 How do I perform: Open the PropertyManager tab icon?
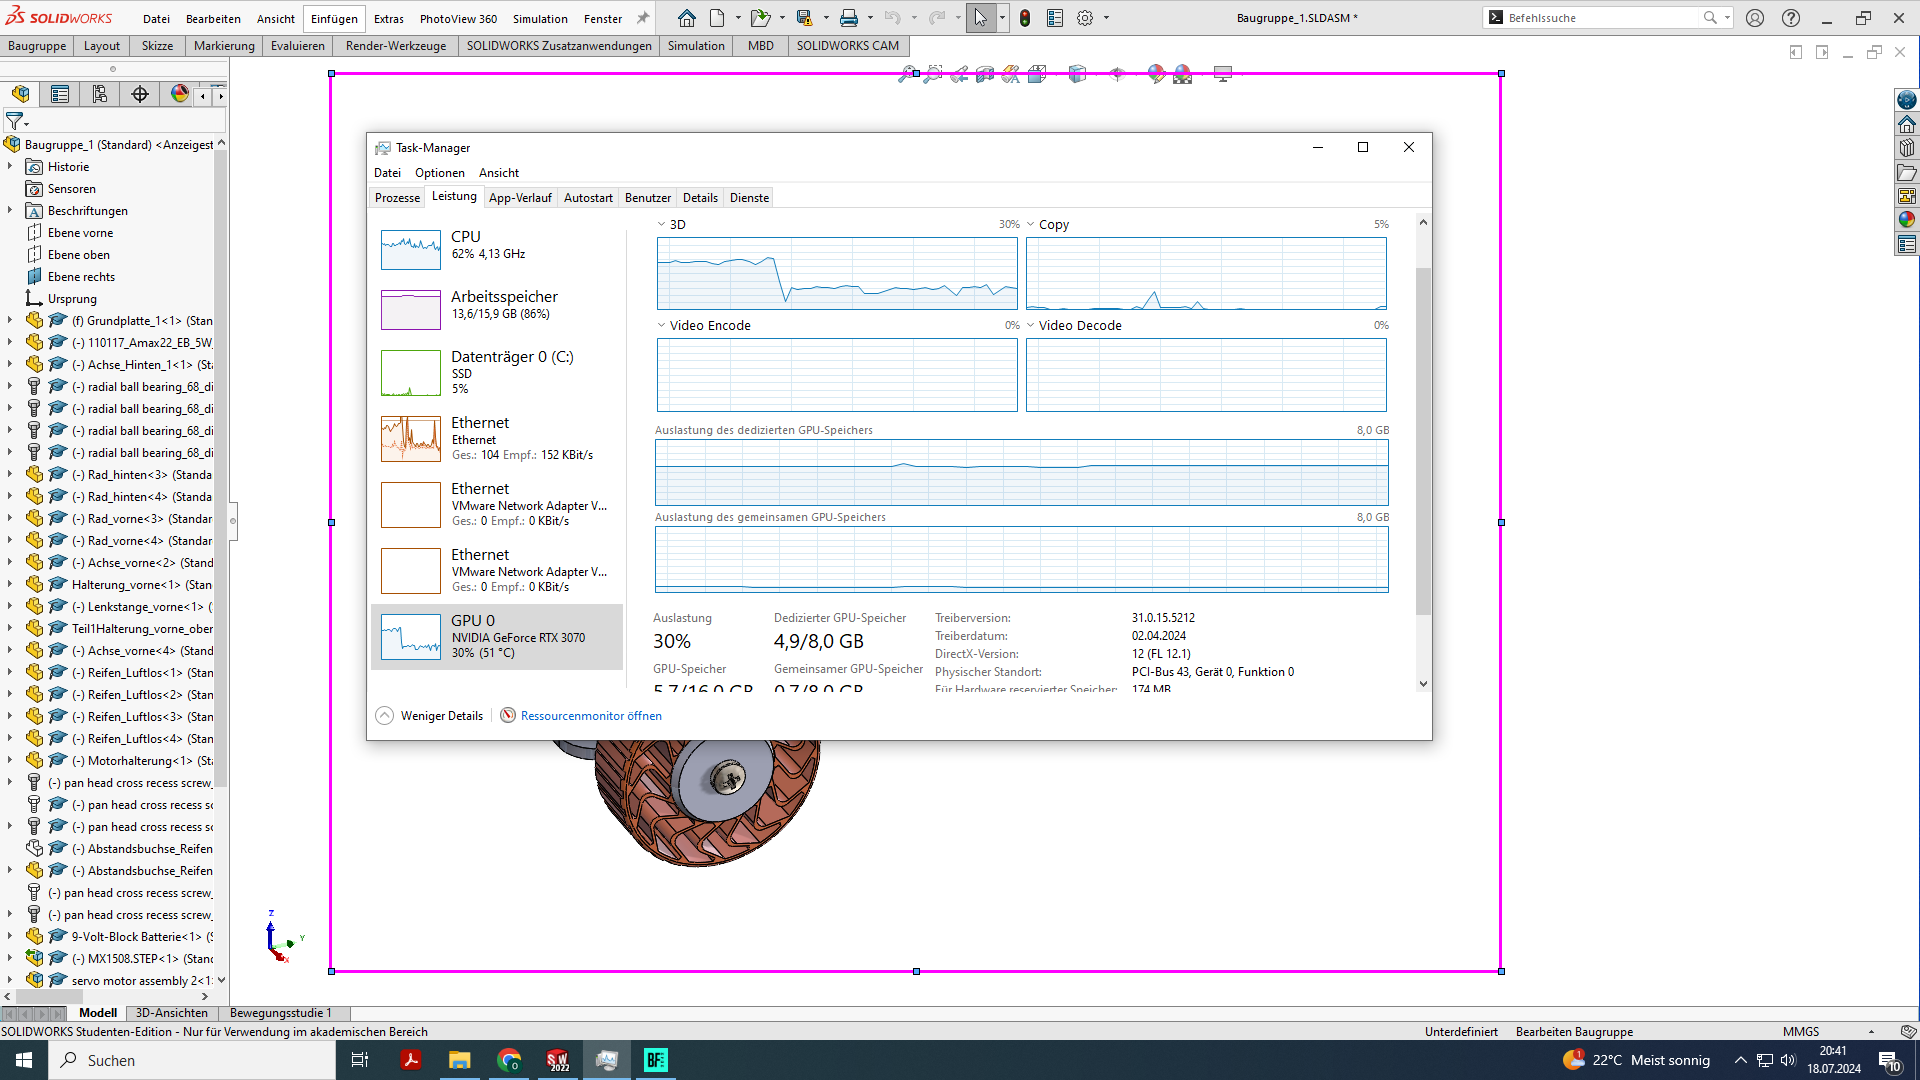click(60, 94)
